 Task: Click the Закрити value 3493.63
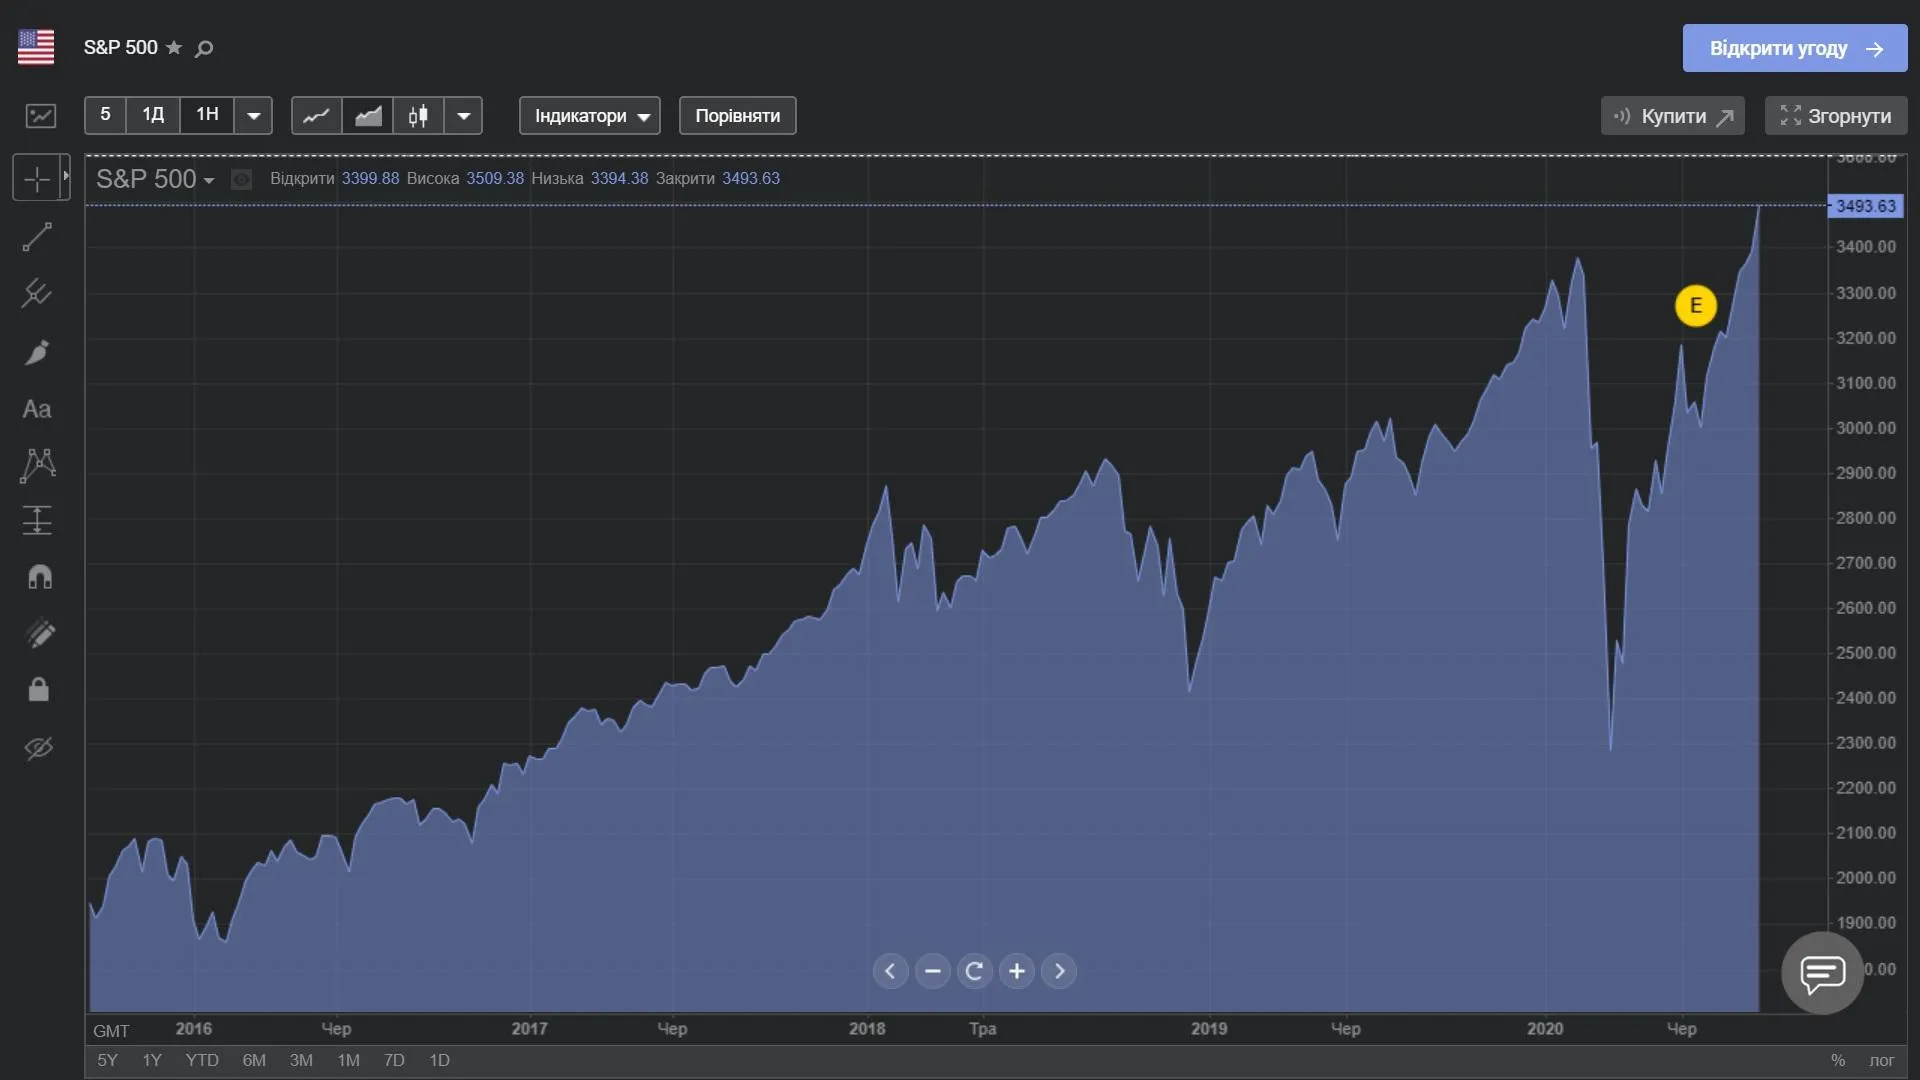[751, 178]
